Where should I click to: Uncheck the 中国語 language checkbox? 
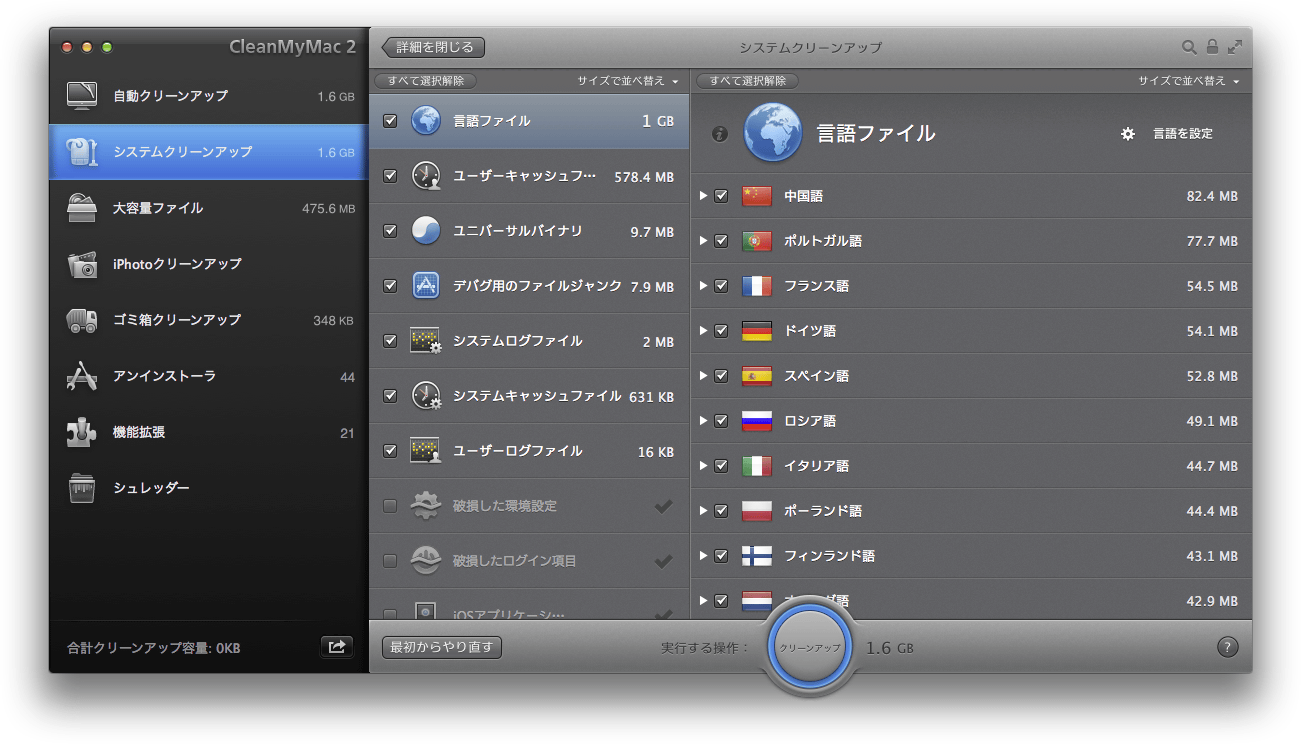point(721,196)
